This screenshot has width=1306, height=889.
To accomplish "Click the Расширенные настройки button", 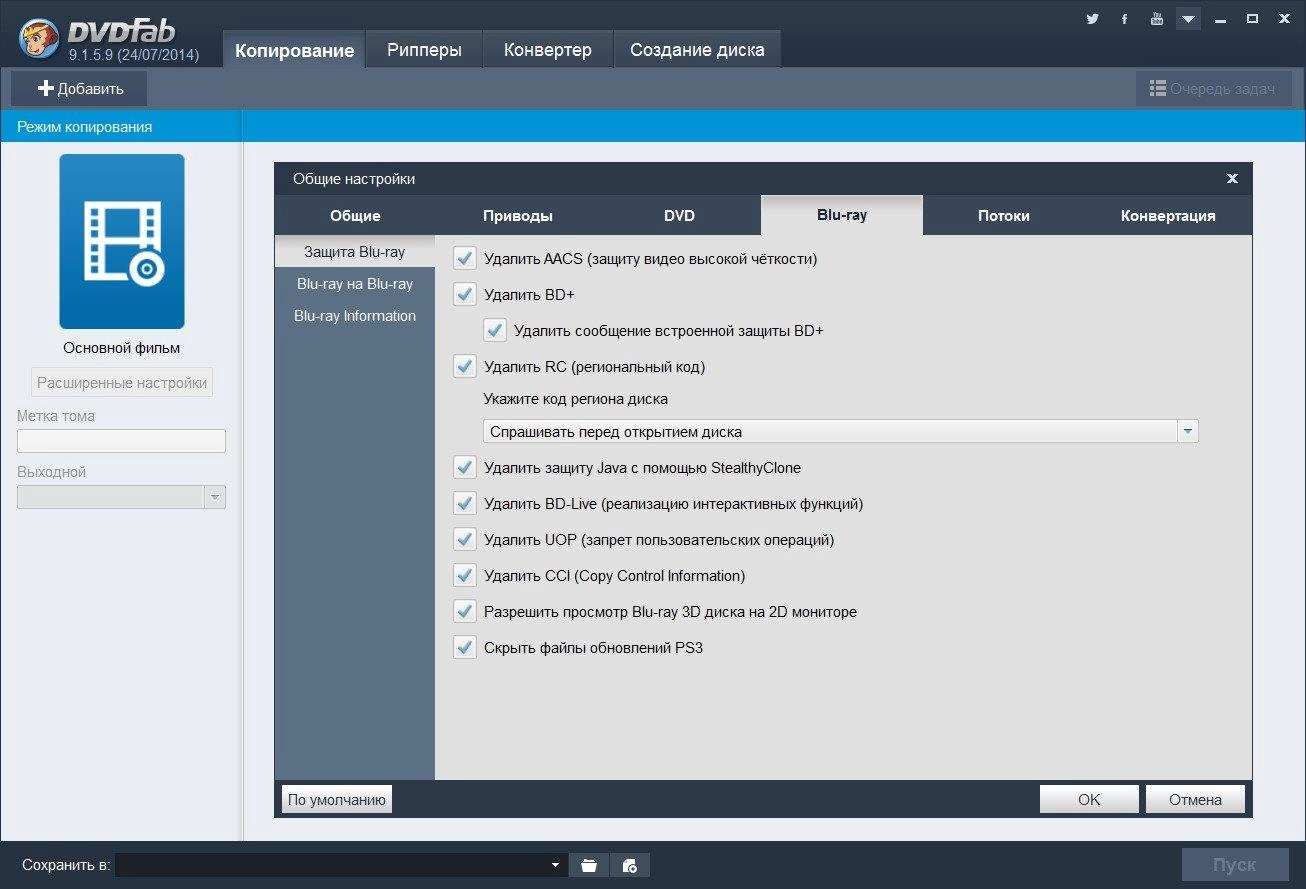I will [122, 383].
